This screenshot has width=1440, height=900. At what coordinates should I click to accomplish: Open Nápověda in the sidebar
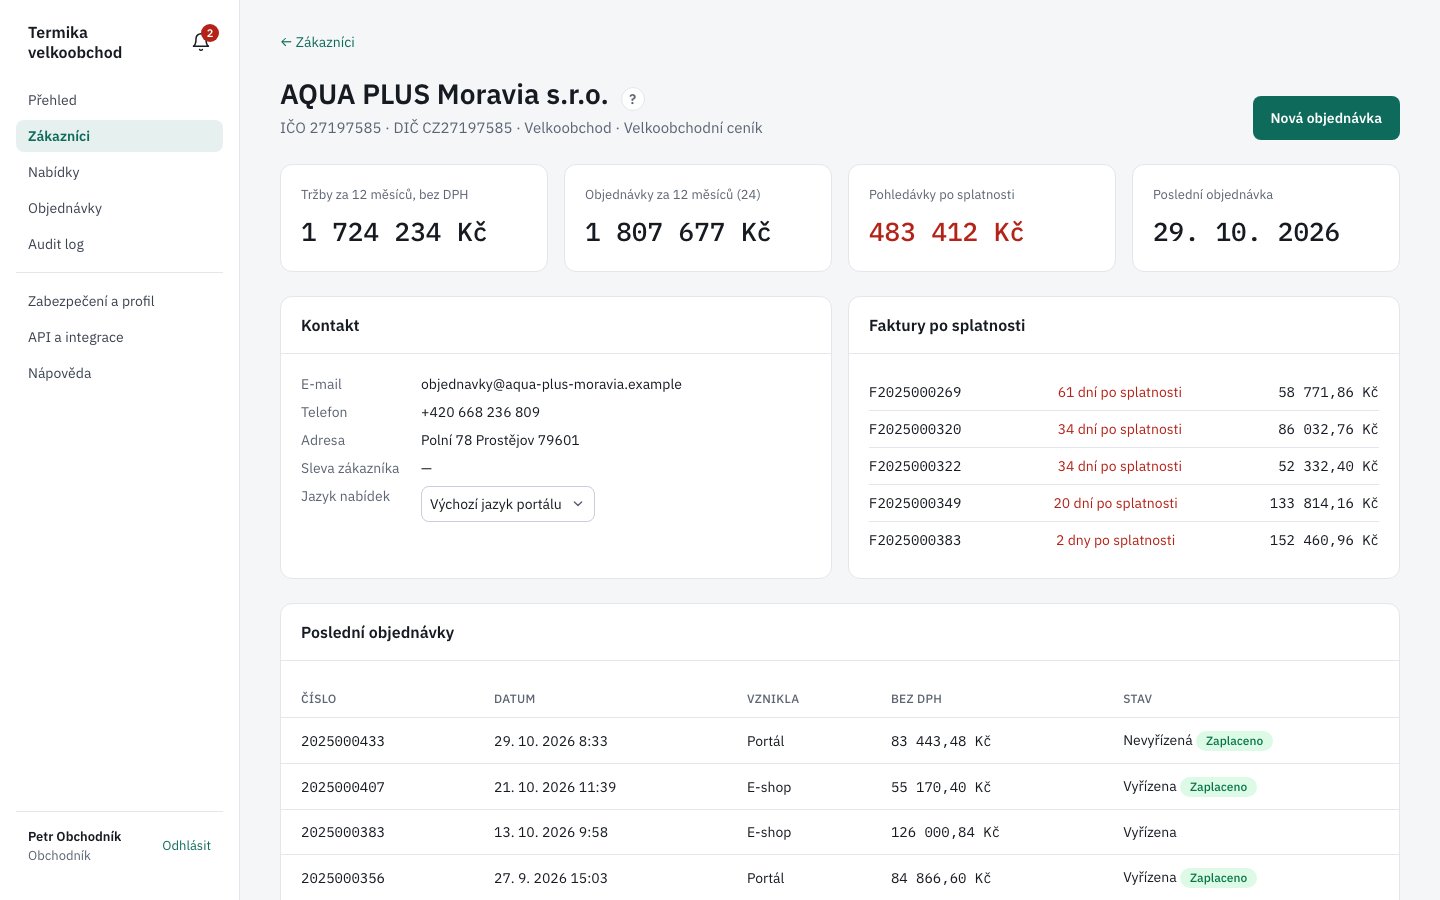coord(119,373)
